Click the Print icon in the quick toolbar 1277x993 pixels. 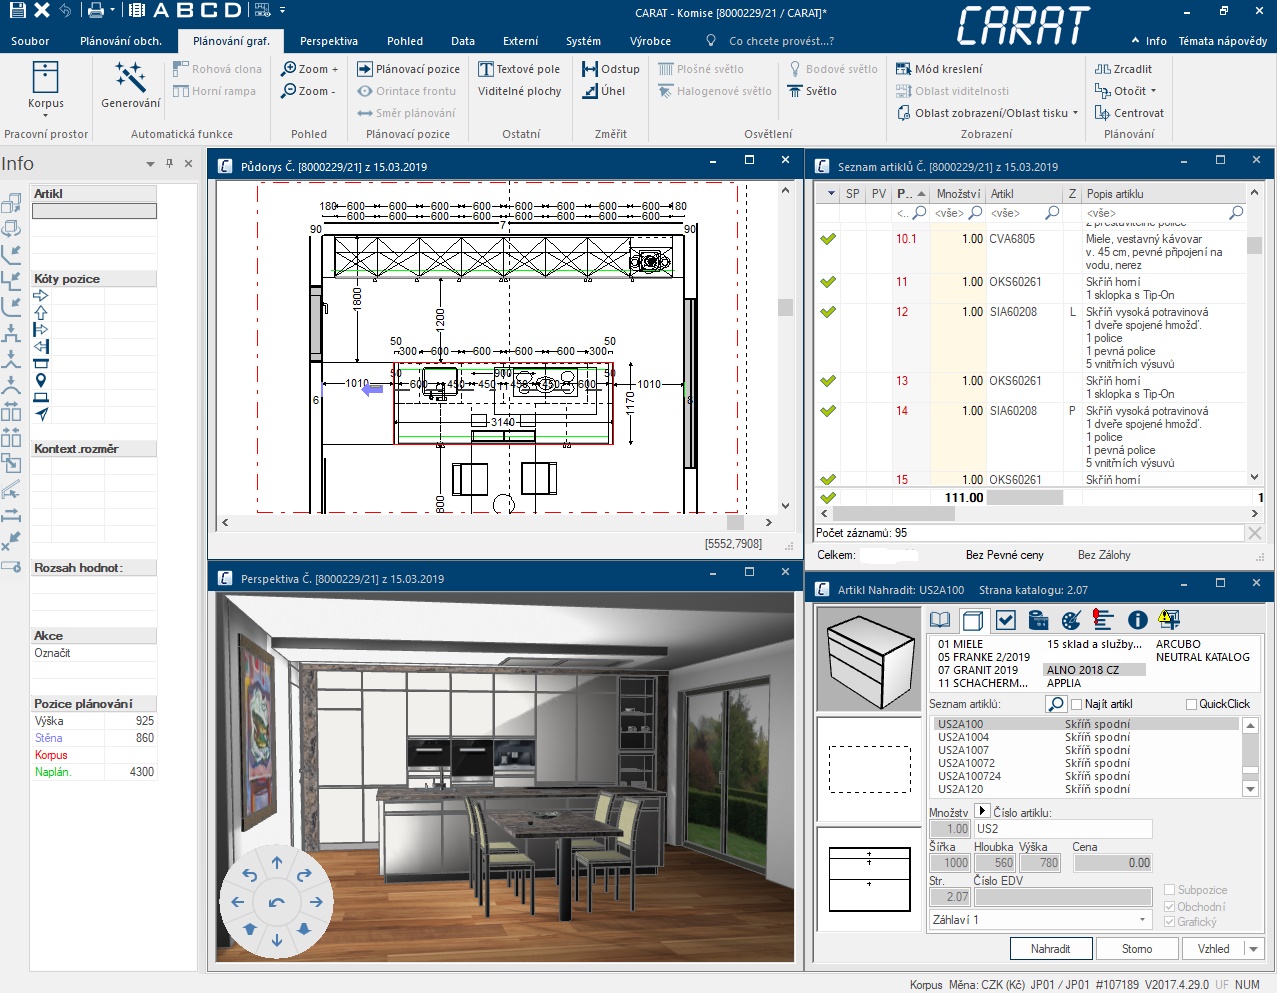(95, 10)
